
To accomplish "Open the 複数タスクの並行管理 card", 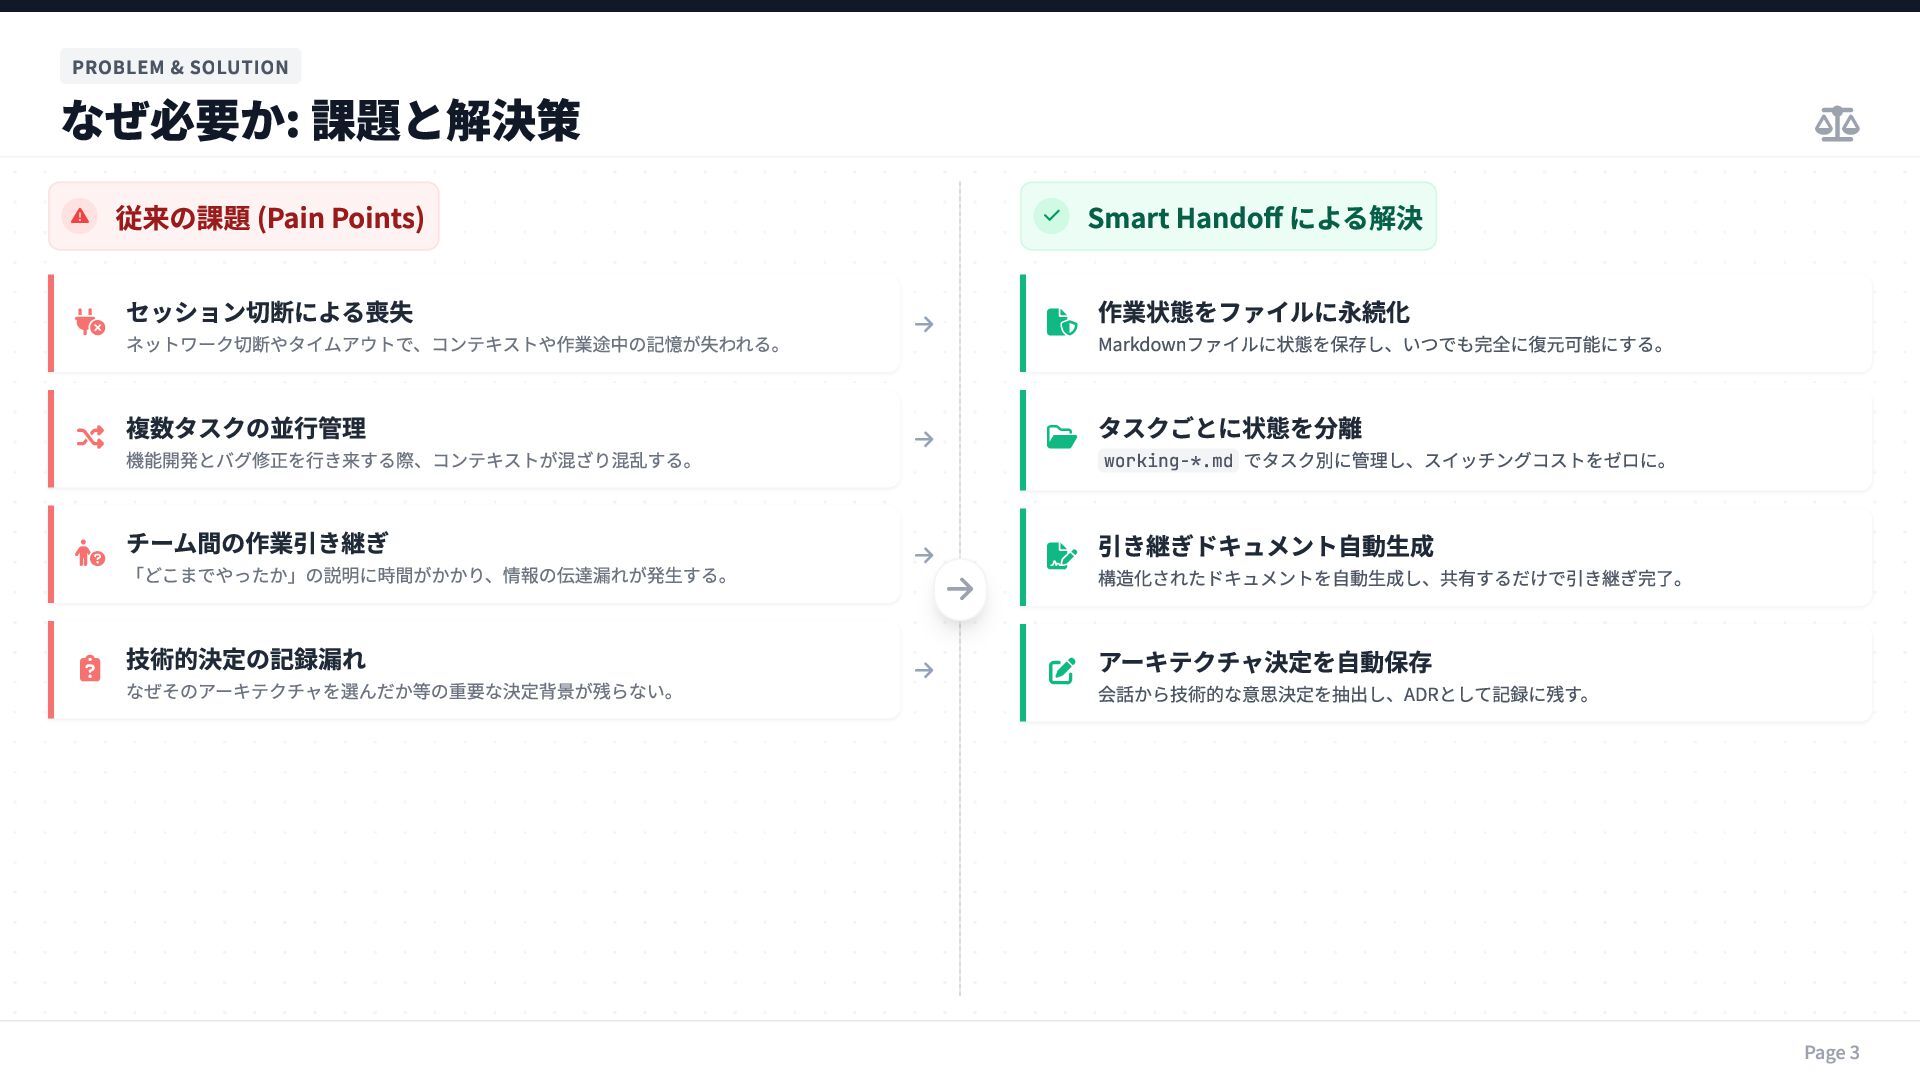I will coord(475,440).
